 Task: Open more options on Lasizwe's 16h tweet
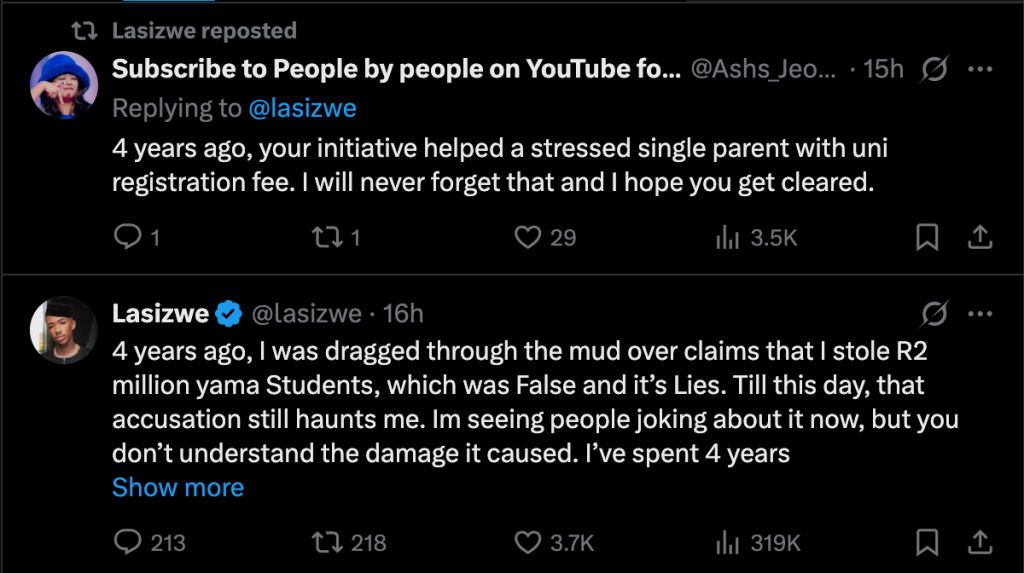point(981,314)
